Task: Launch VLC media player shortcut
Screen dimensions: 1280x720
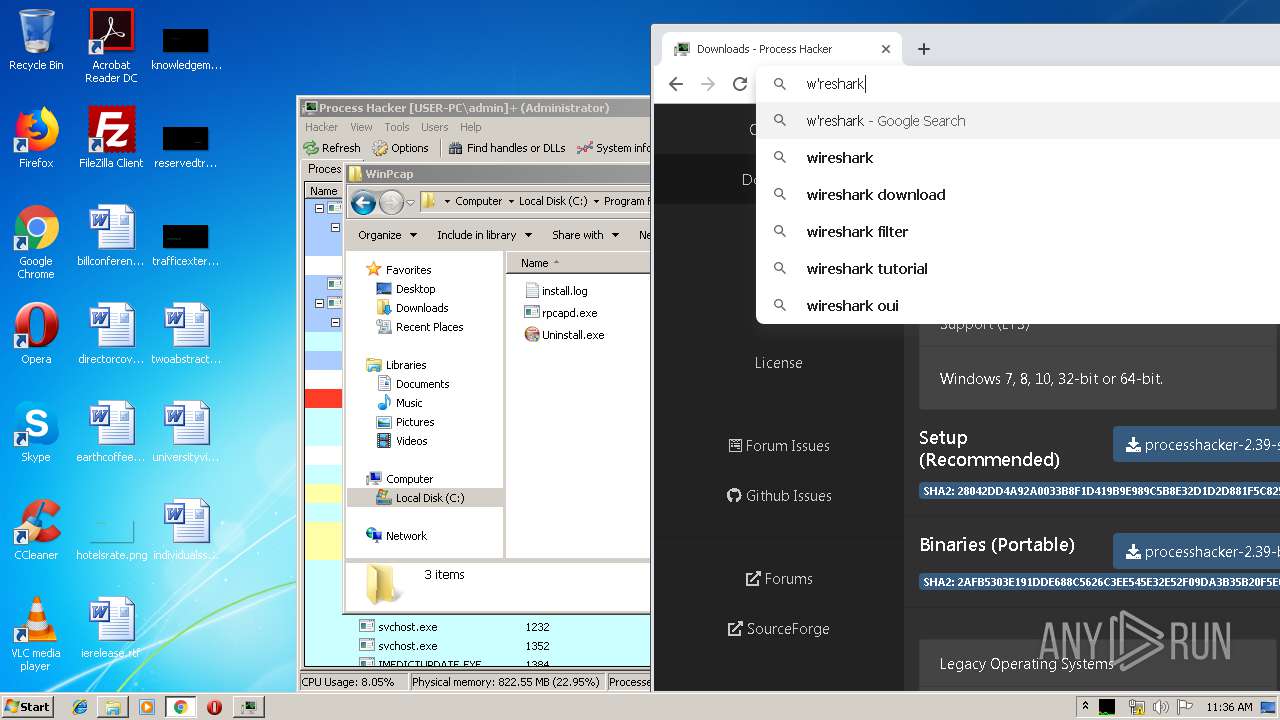Action: tap(36, 635)
